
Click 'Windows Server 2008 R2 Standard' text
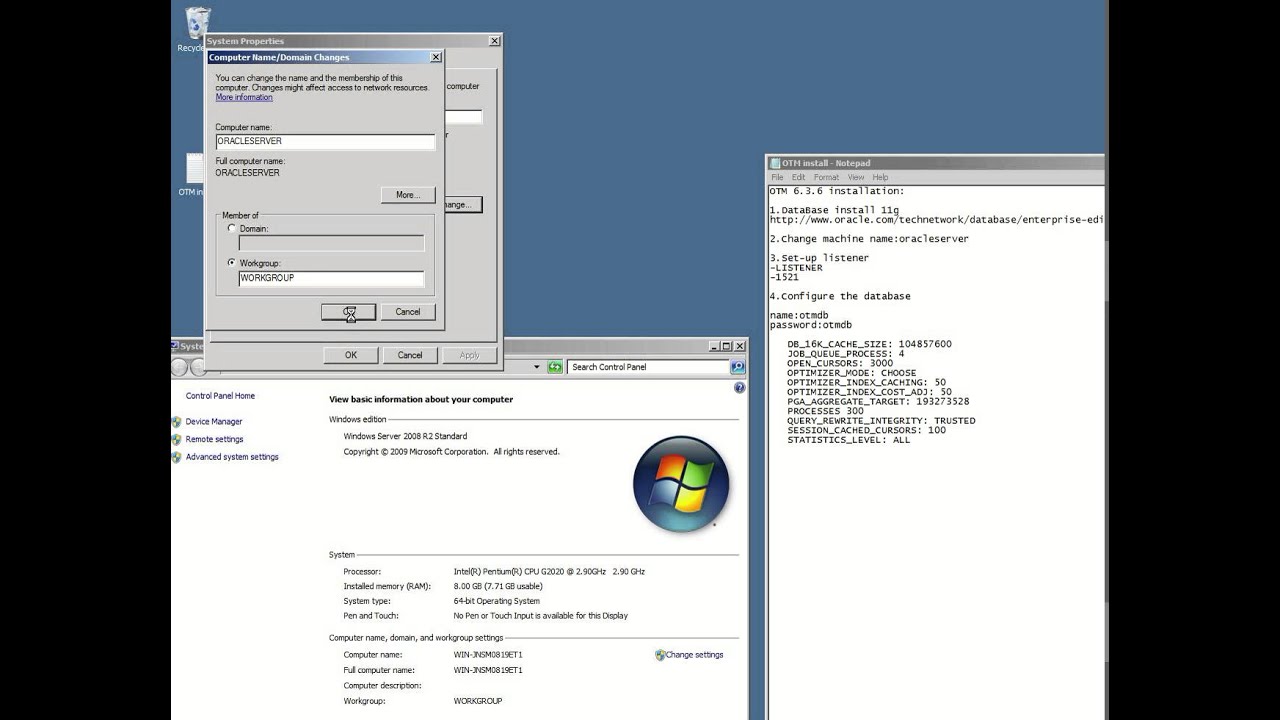point(405,437)
